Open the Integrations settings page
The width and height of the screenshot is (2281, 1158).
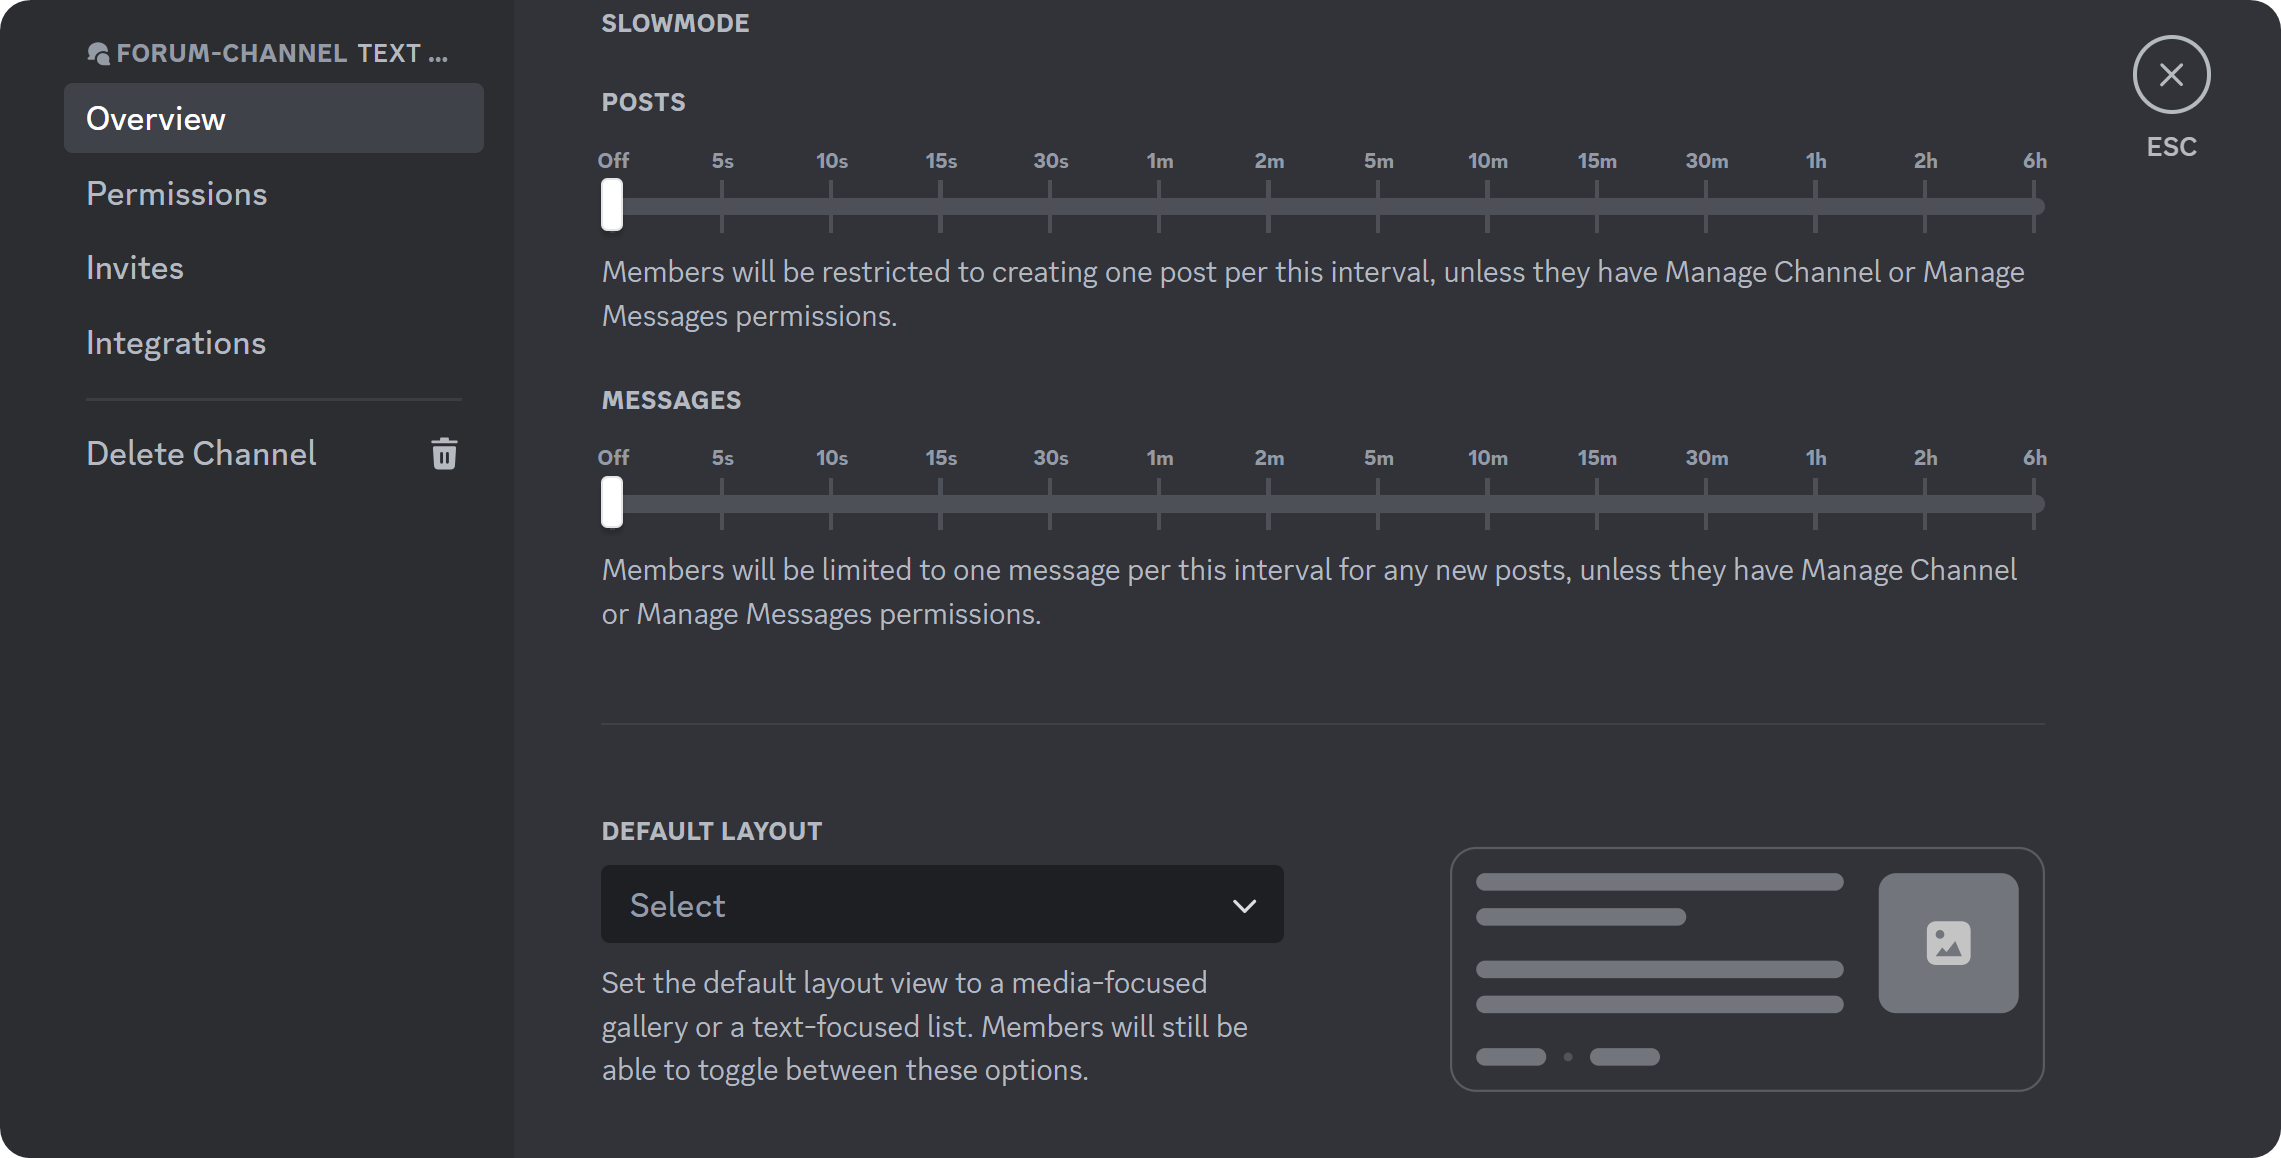(x=176, y=342)
